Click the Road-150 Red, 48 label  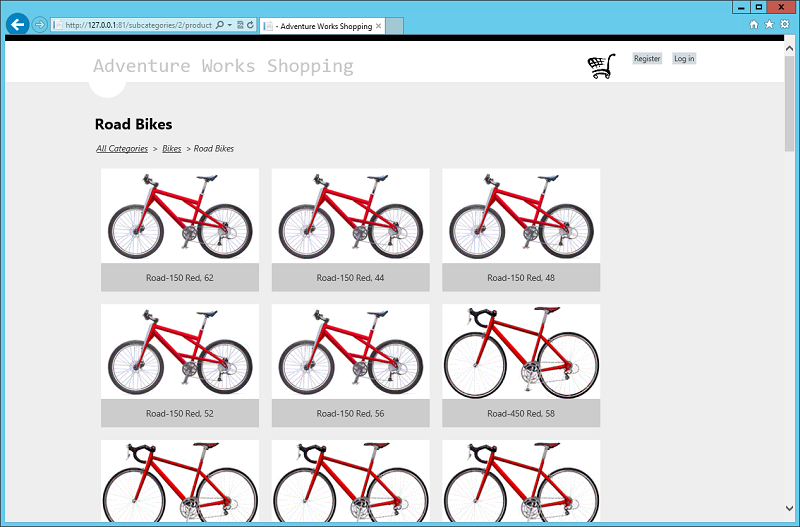(x=521, y=278)
